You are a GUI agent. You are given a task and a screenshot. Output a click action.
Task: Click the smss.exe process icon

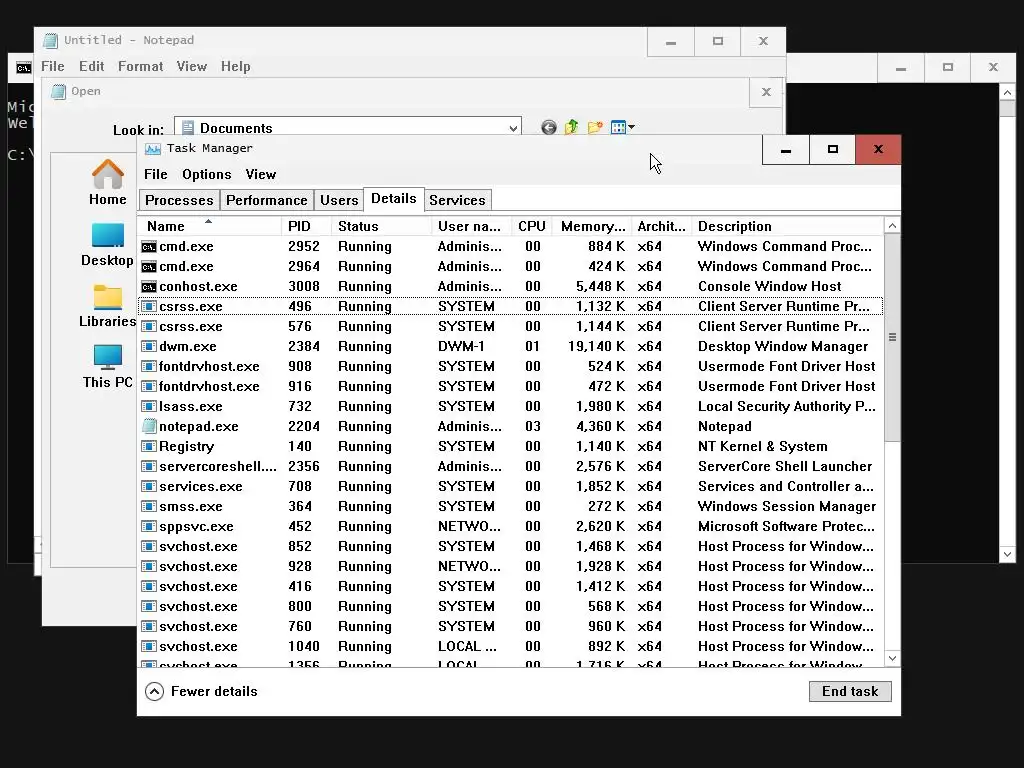click(x=149, y=506)
